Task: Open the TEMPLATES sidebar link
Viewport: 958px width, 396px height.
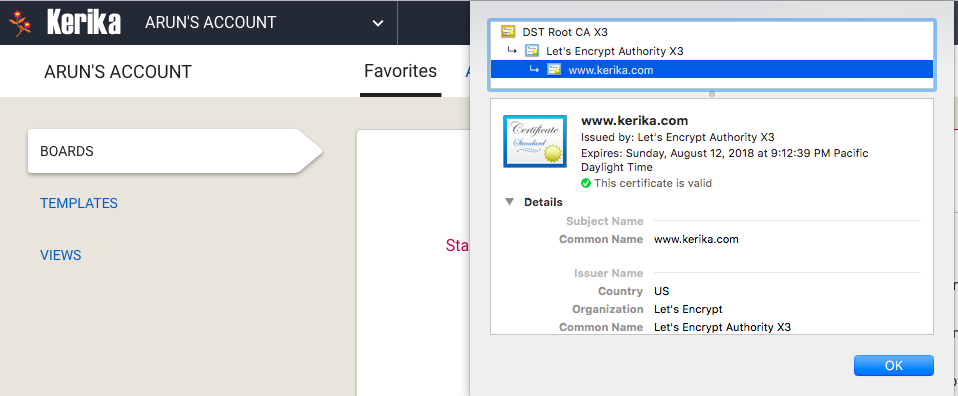Action: (79, 203)
